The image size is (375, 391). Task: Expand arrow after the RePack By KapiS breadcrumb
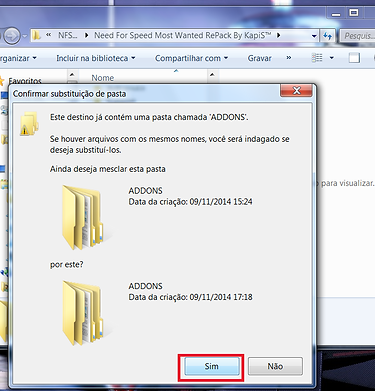click(279, 35)
